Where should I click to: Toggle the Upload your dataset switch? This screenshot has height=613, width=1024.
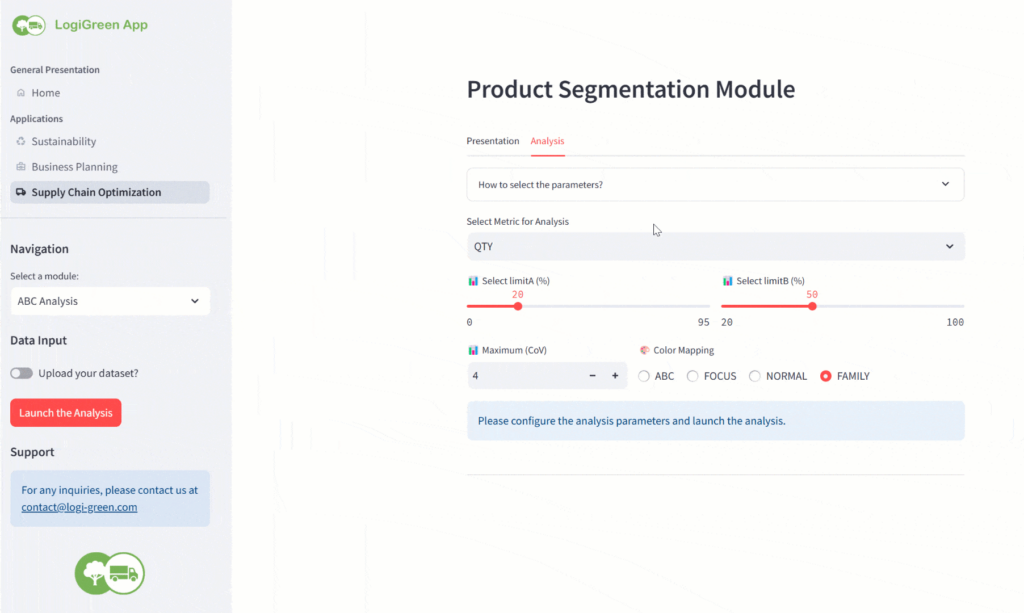point(21,373)
